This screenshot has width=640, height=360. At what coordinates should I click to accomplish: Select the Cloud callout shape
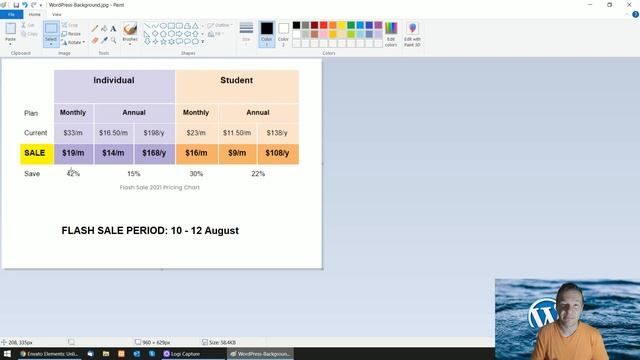195,42
